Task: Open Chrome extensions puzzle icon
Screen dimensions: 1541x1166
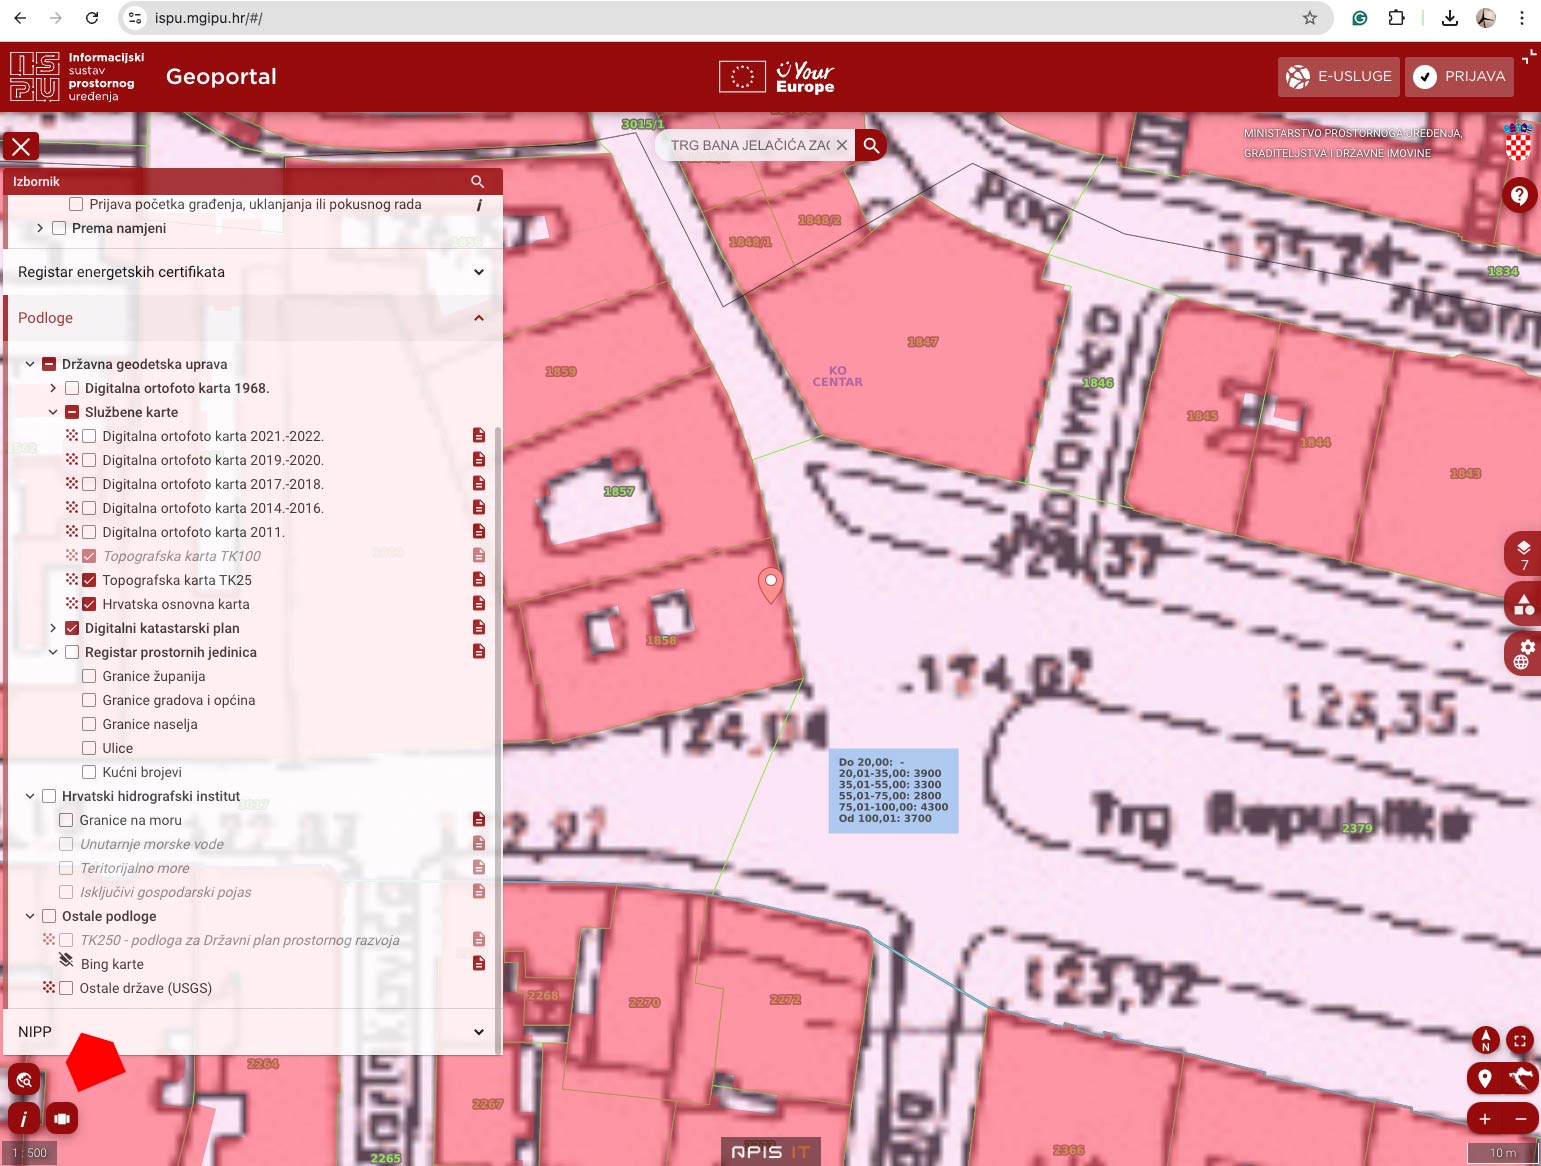Action: click(1396, 18)
